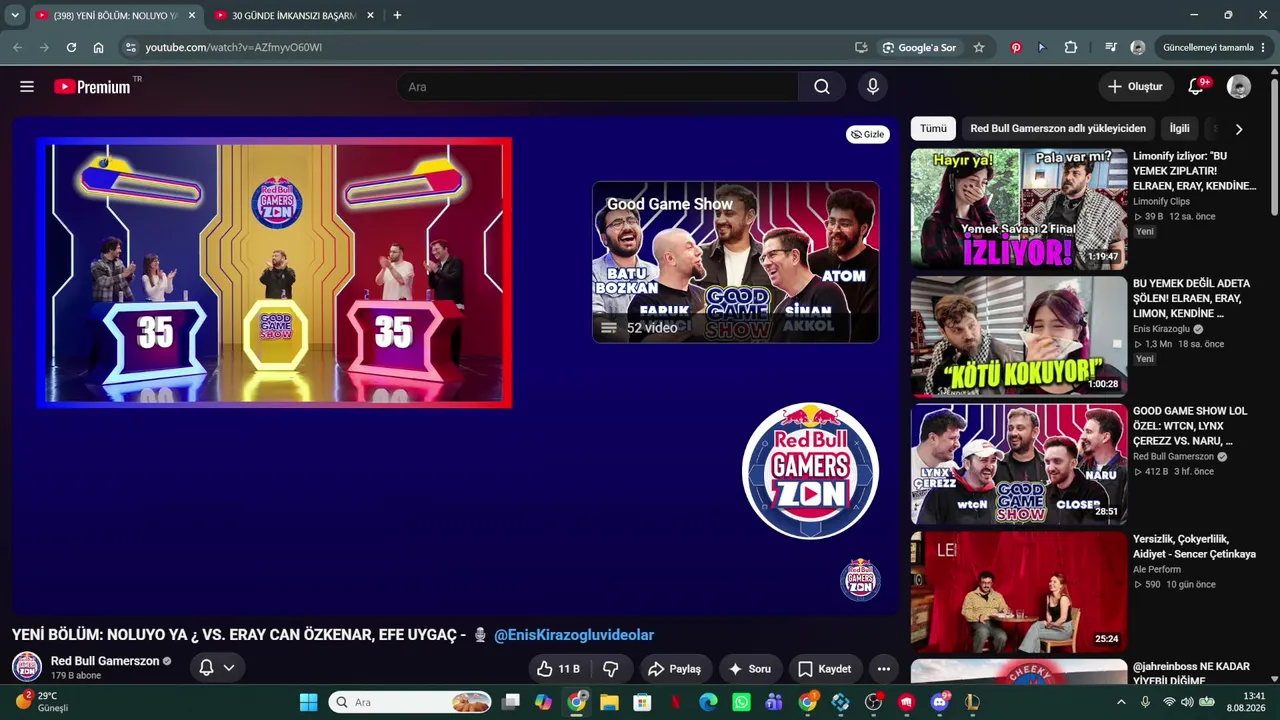Open the end screen video thumbnail showing 35 scores

274,272
